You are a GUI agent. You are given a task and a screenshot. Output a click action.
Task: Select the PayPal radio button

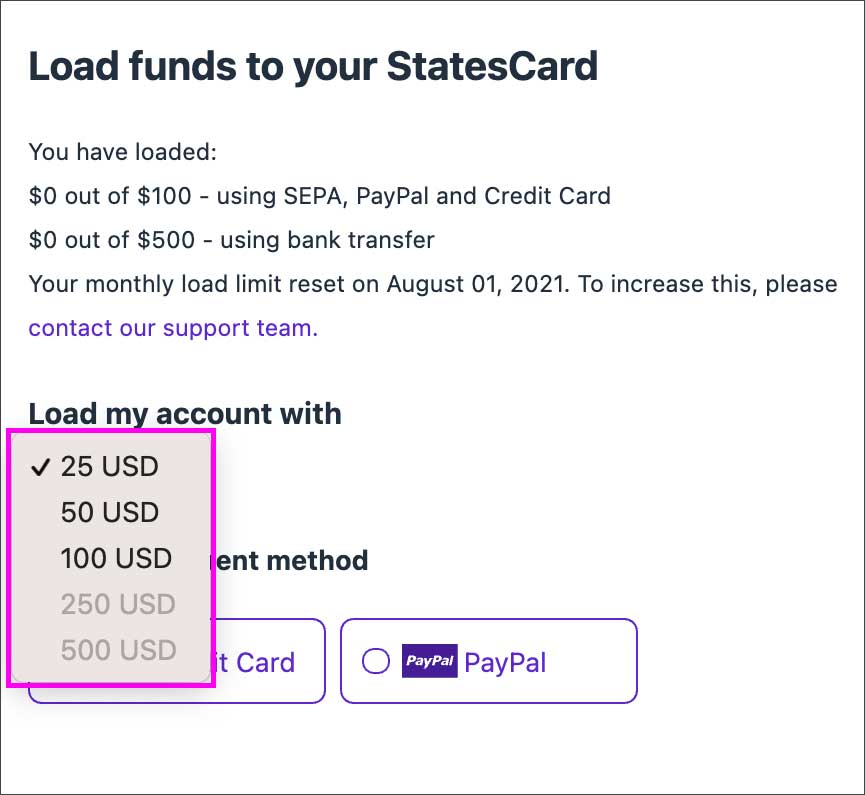tap(376, 661)
